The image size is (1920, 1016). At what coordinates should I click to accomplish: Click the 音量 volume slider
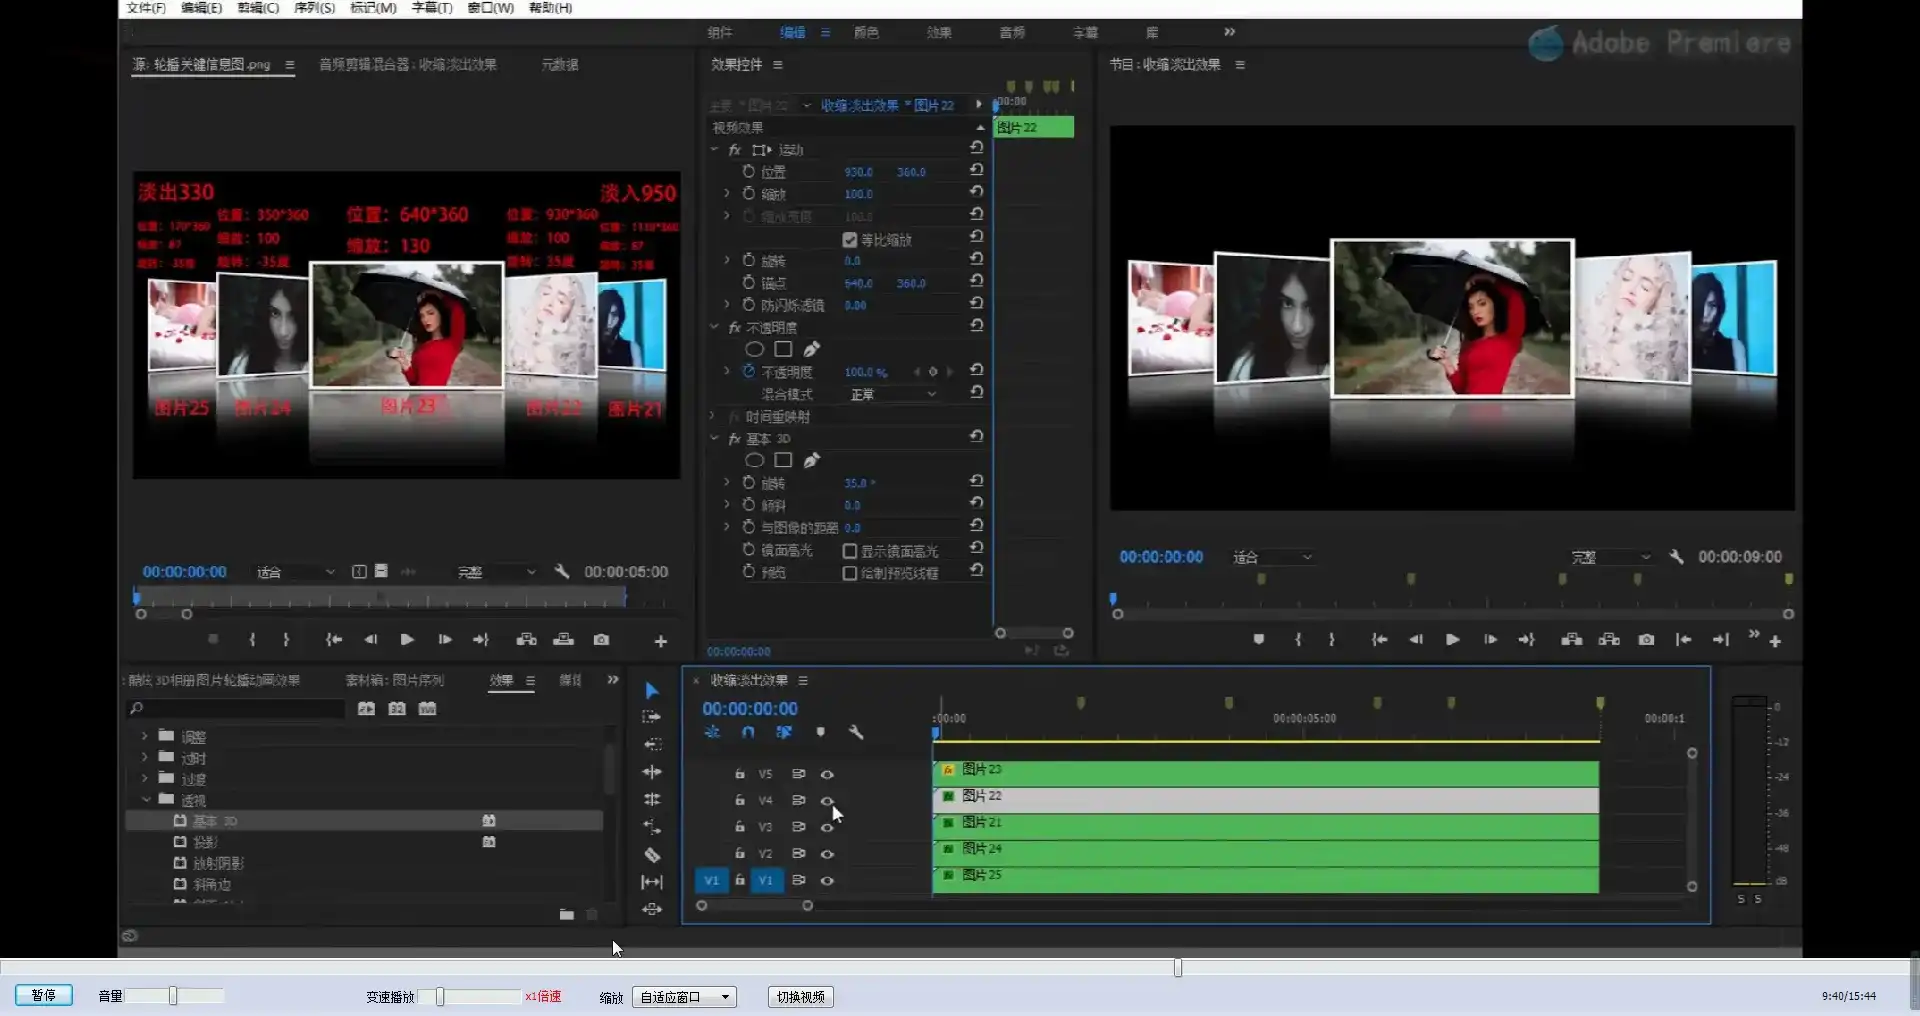[173, 996]
